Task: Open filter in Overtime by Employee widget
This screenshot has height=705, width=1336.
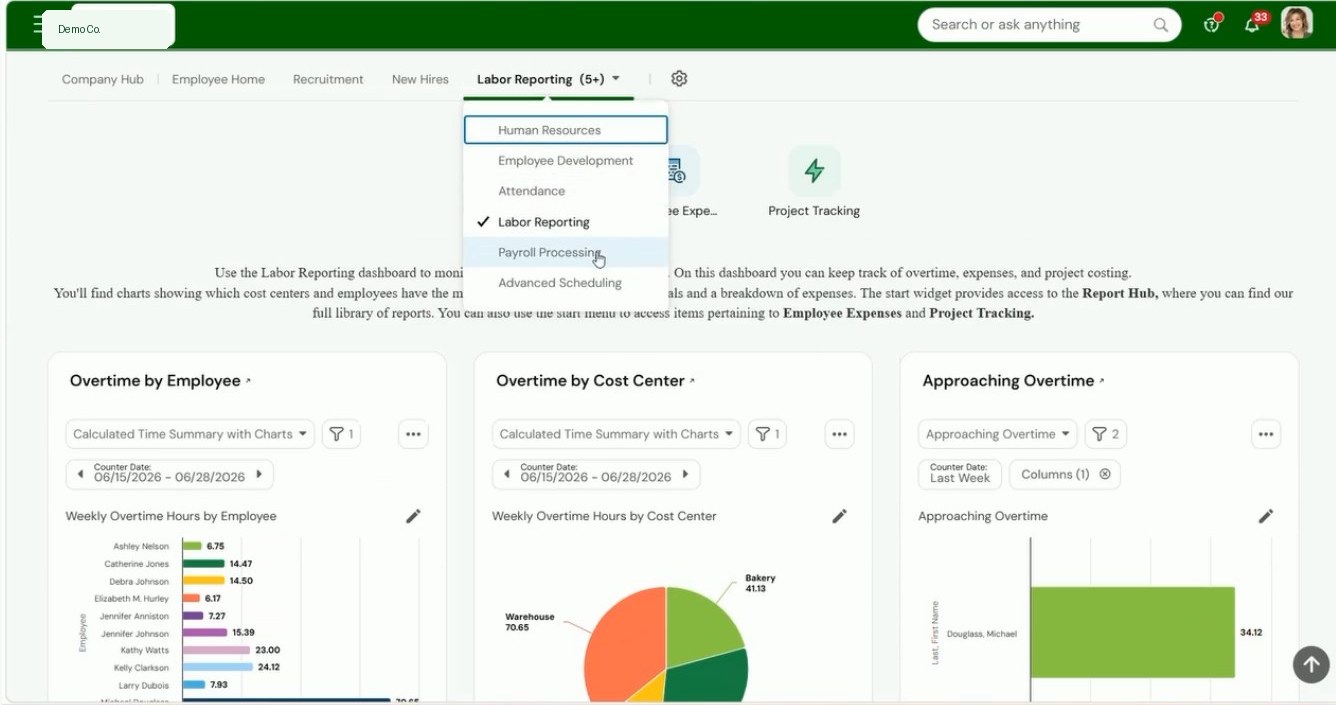Action: click(341, 434)
